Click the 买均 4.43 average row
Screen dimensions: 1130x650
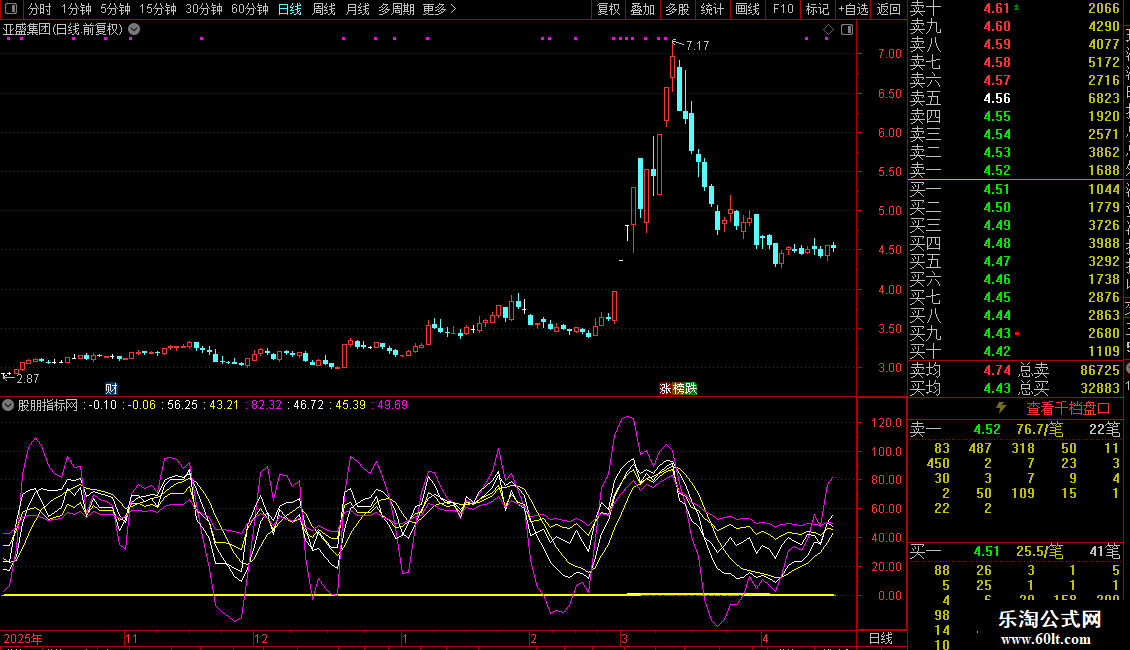pos(961,388)
